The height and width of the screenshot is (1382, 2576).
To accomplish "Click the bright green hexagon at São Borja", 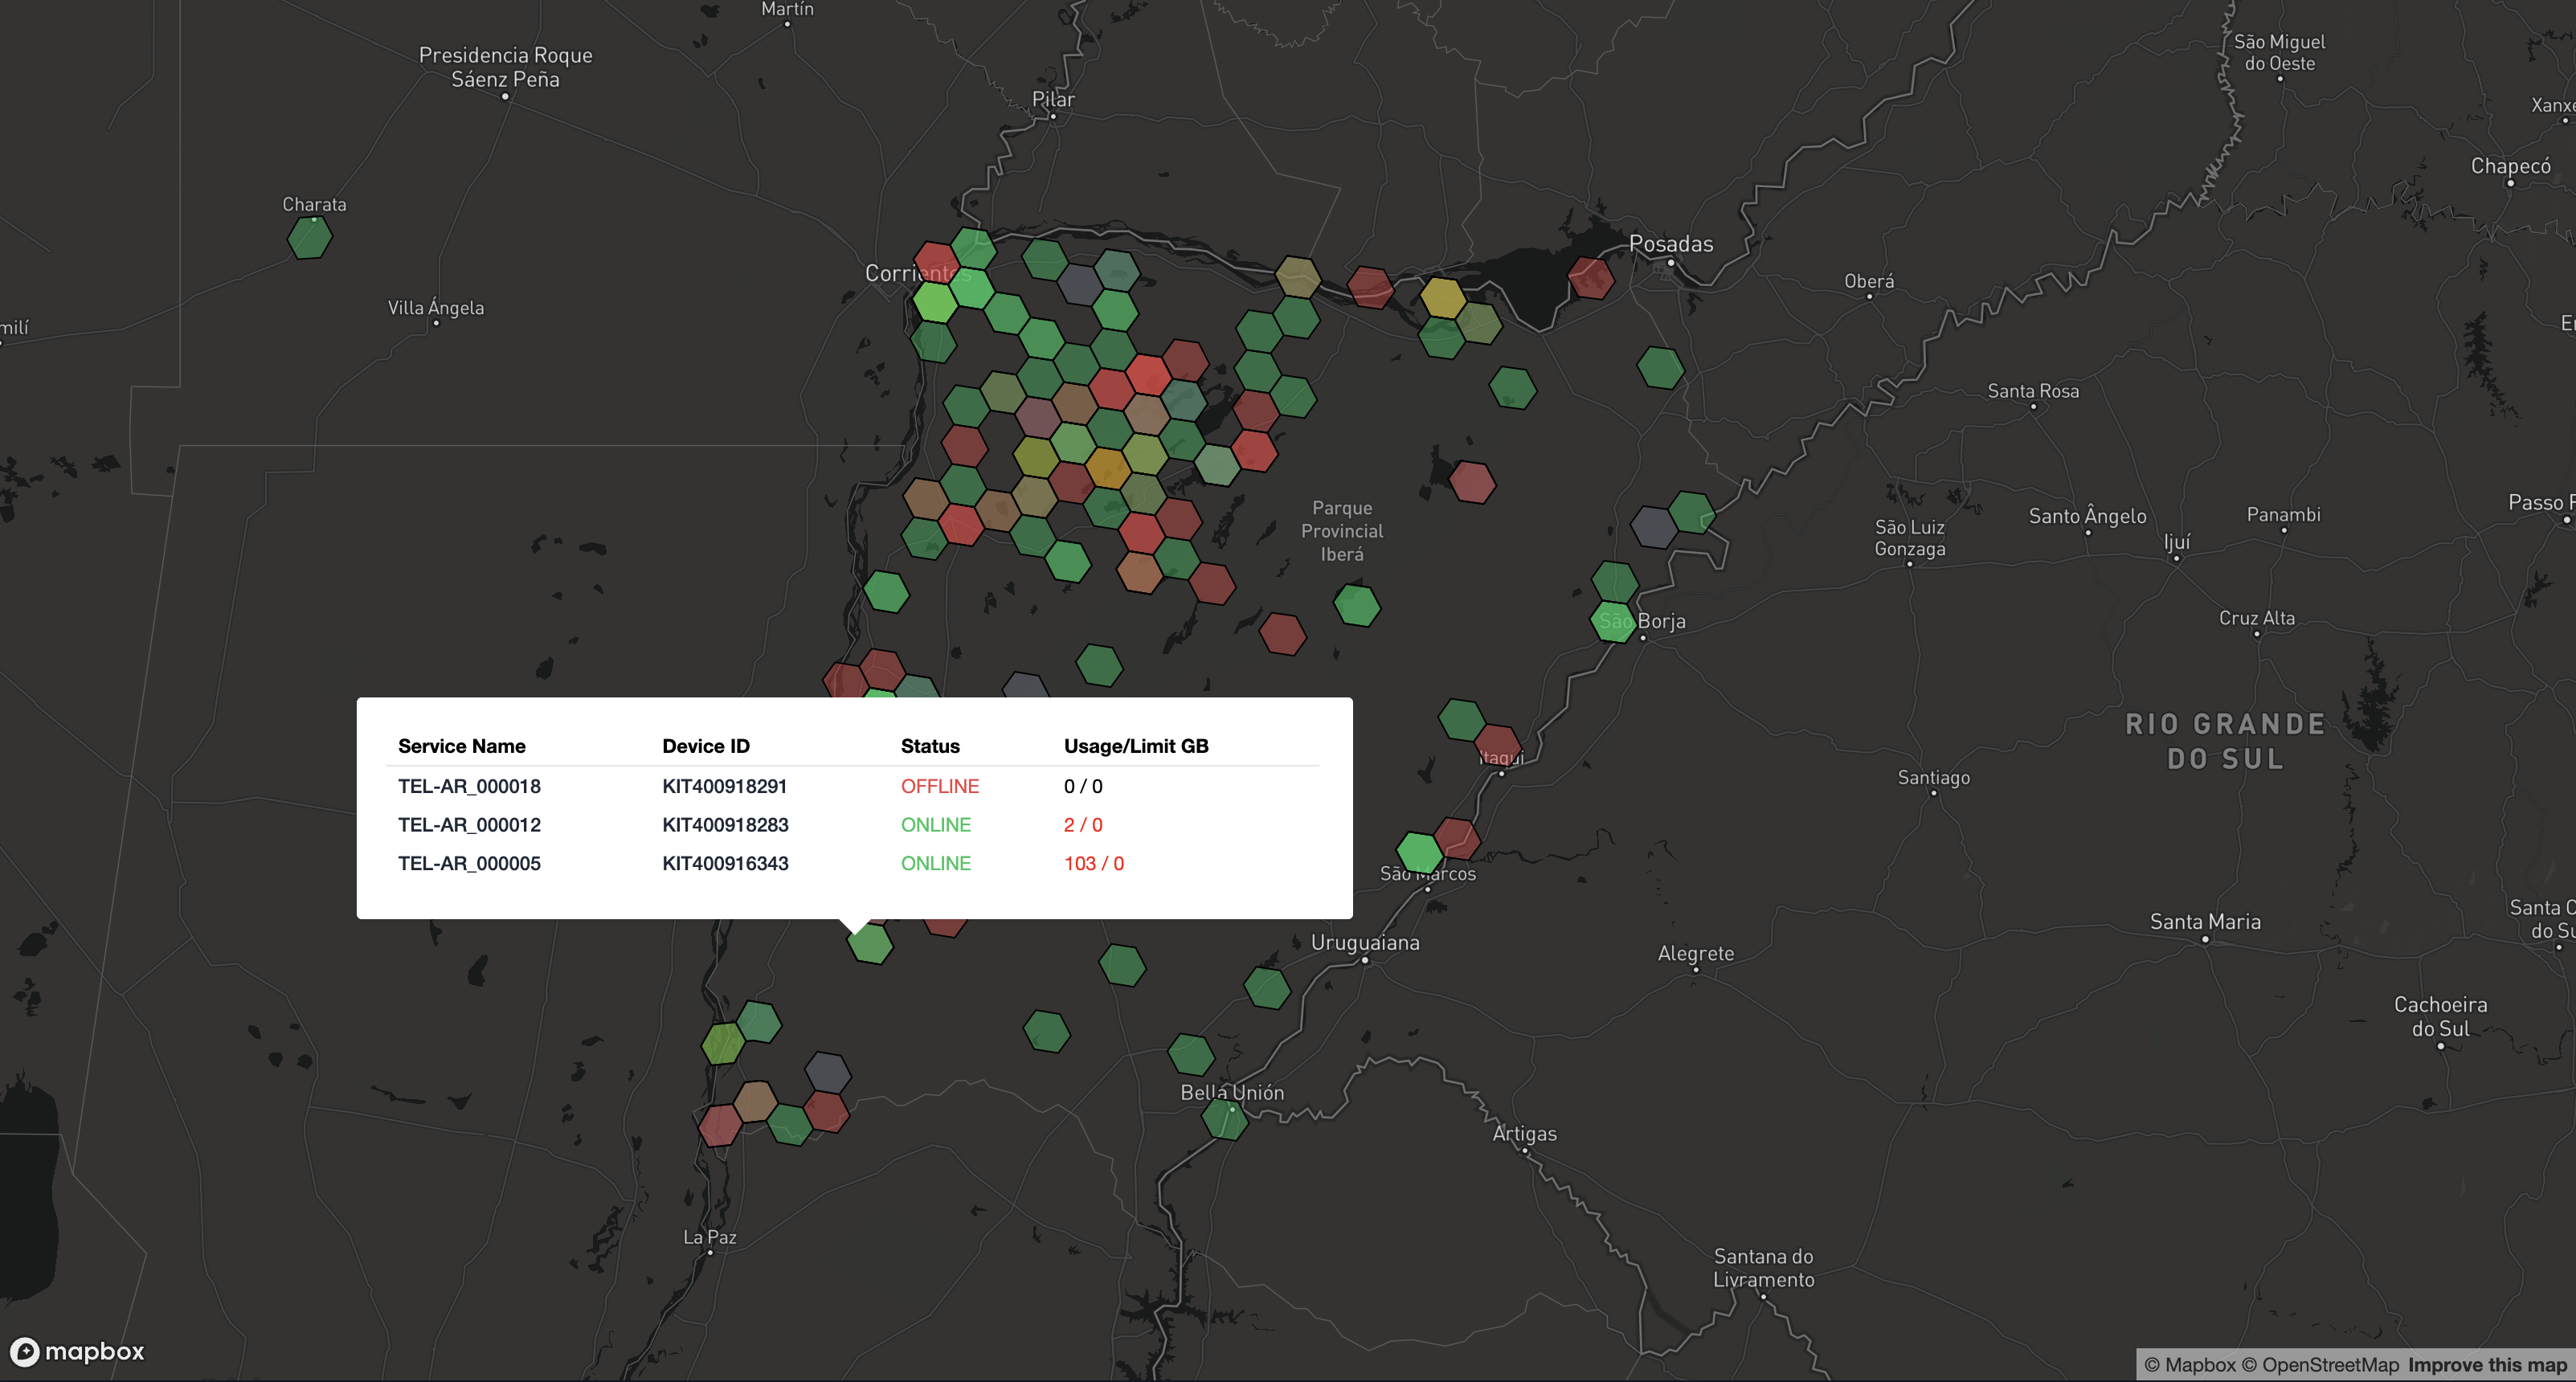I will click(1613, 622).
